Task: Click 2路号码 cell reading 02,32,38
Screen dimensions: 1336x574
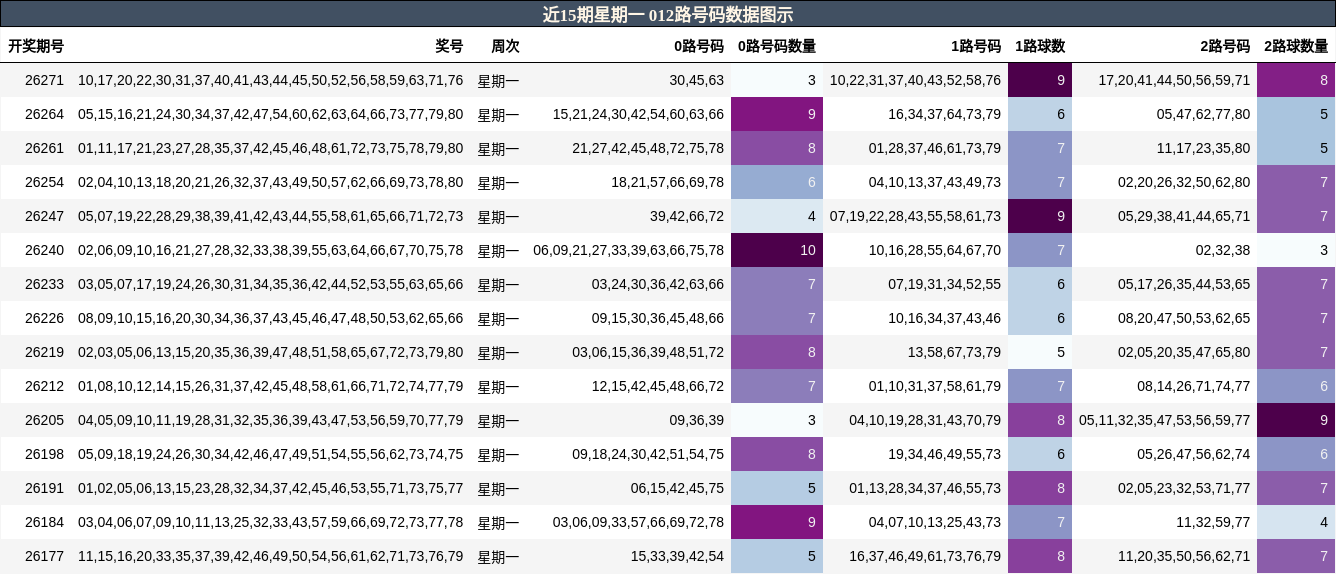Action: pyautogui.click(x=1222, y=250)
